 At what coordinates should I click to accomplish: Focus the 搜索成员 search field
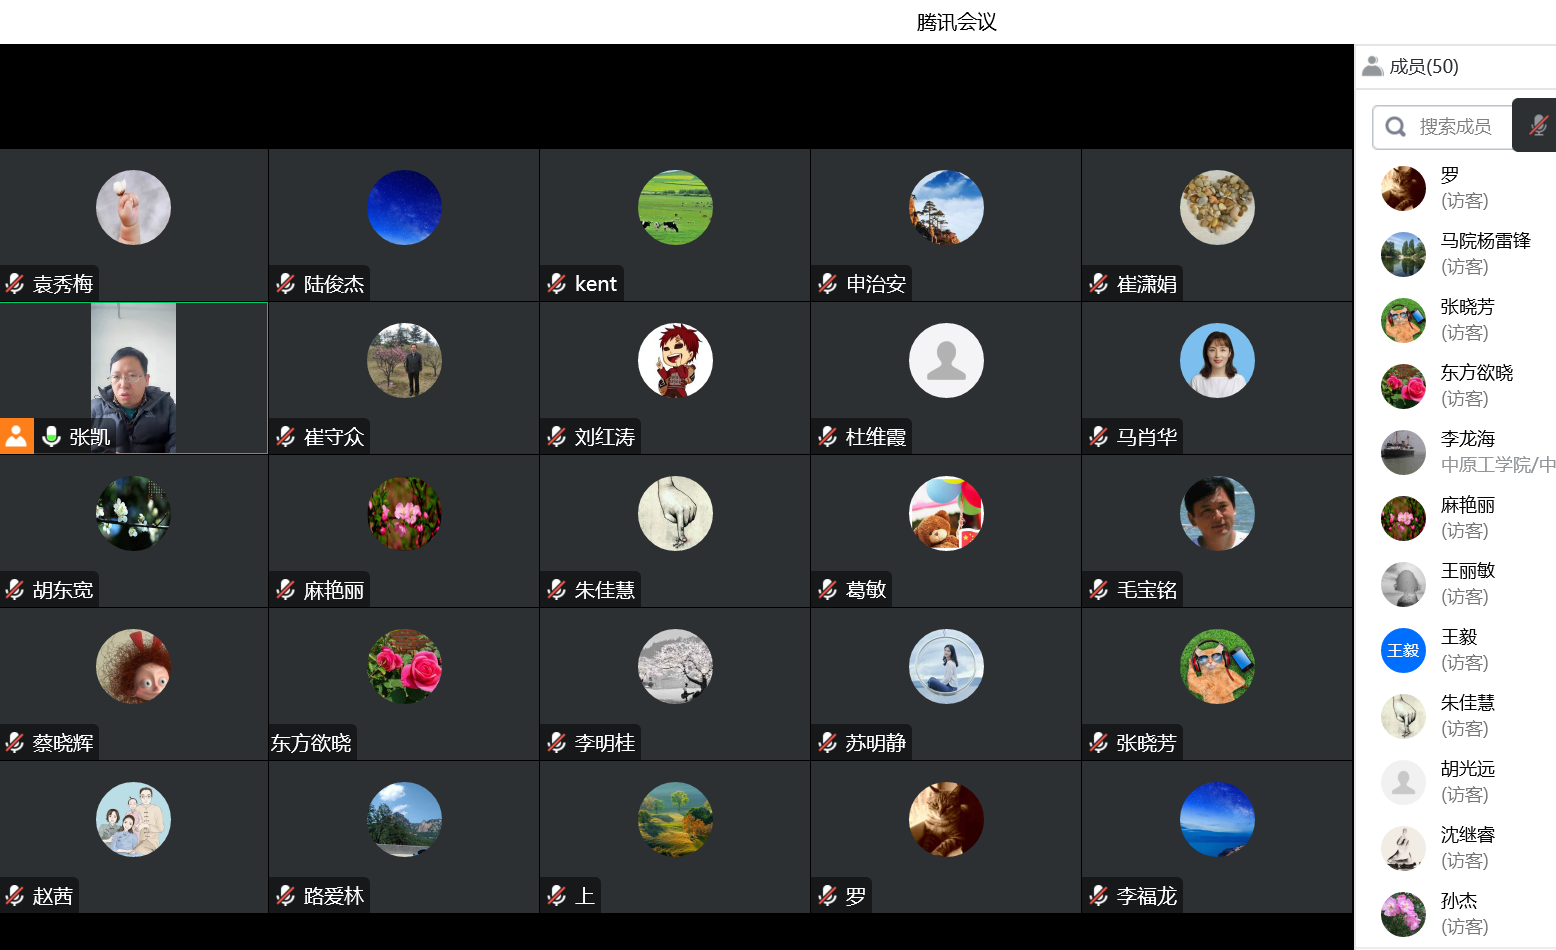coord(1443,127)
